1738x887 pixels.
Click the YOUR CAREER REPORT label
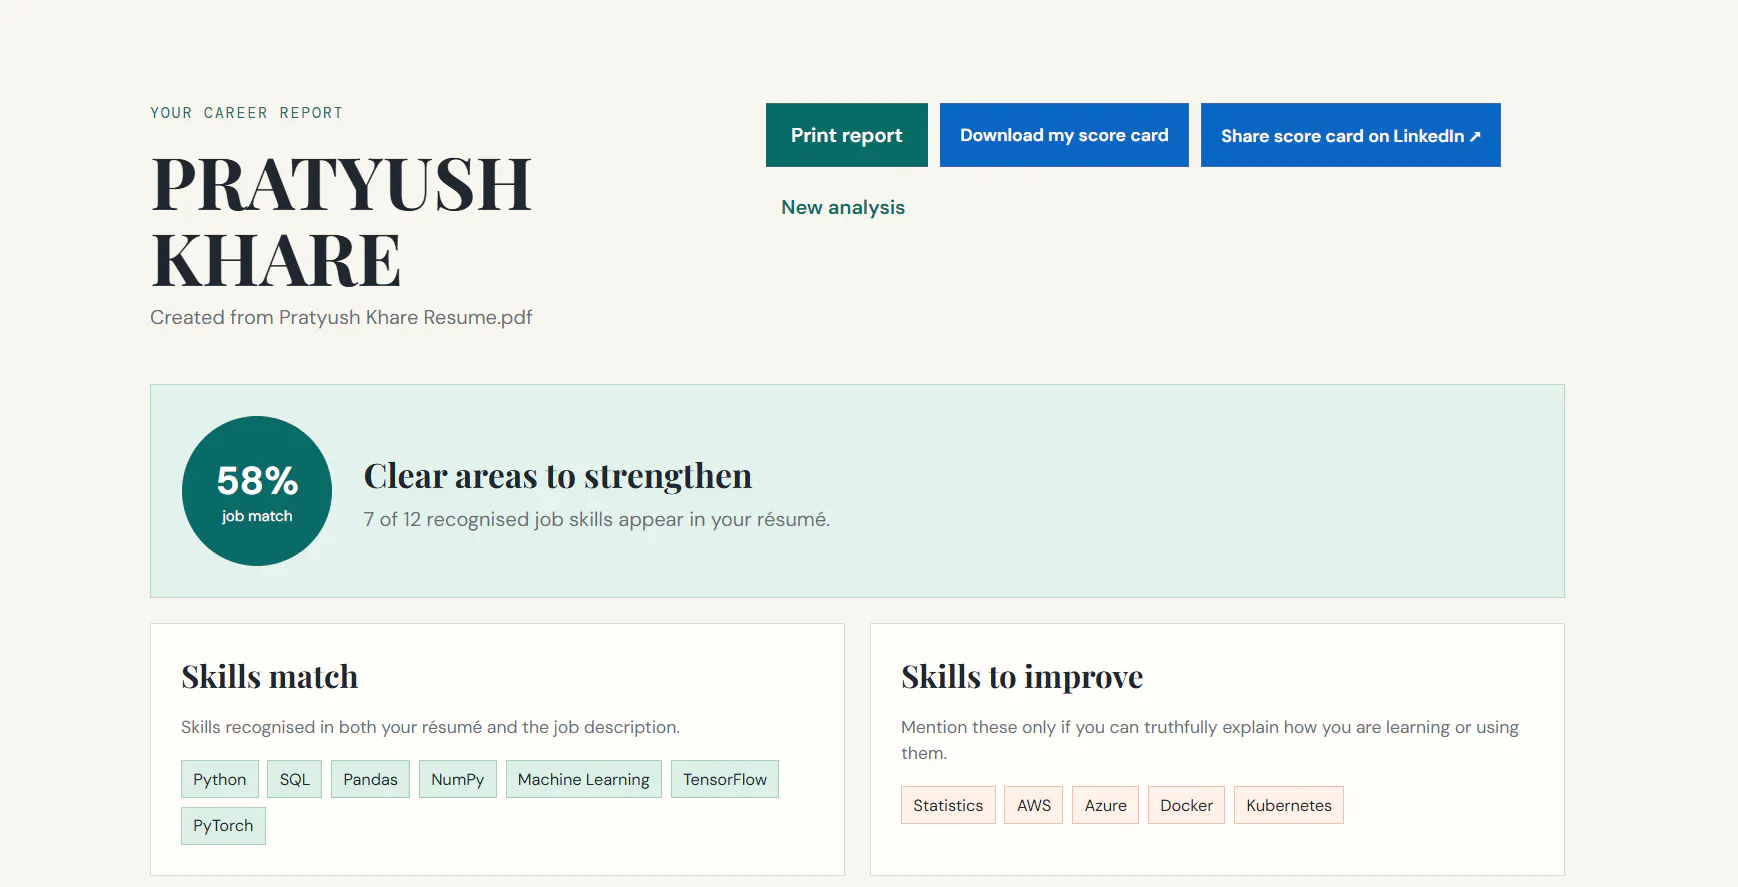click(x=247, y=113)
